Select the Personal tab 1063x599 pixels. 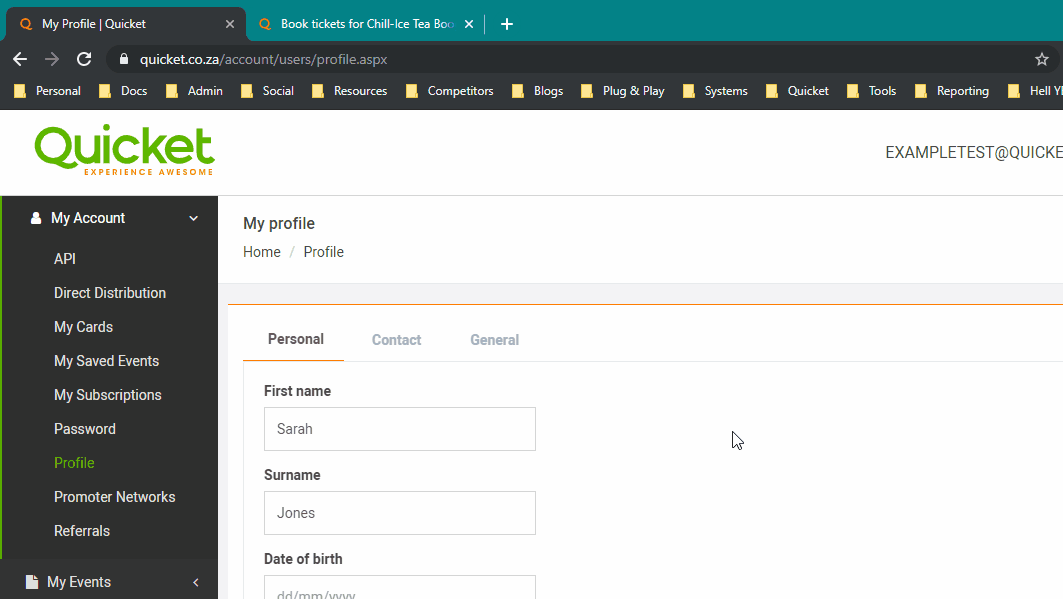tap(296, 339)
